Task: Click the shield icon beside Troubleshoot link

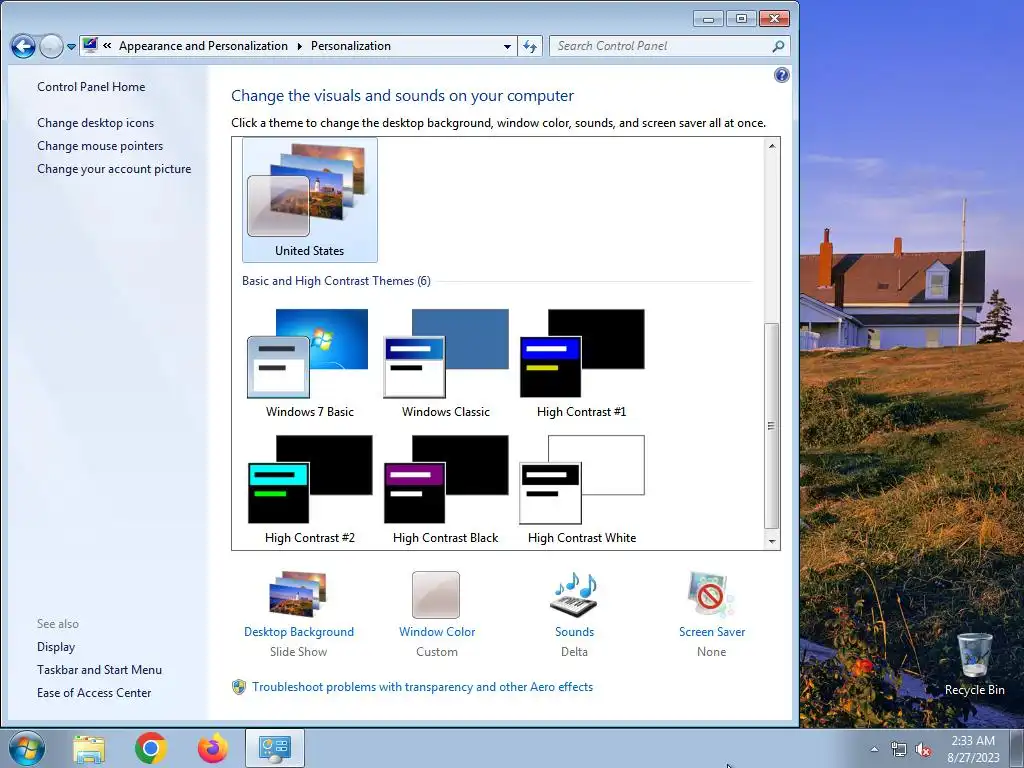Action: point(239,687)
